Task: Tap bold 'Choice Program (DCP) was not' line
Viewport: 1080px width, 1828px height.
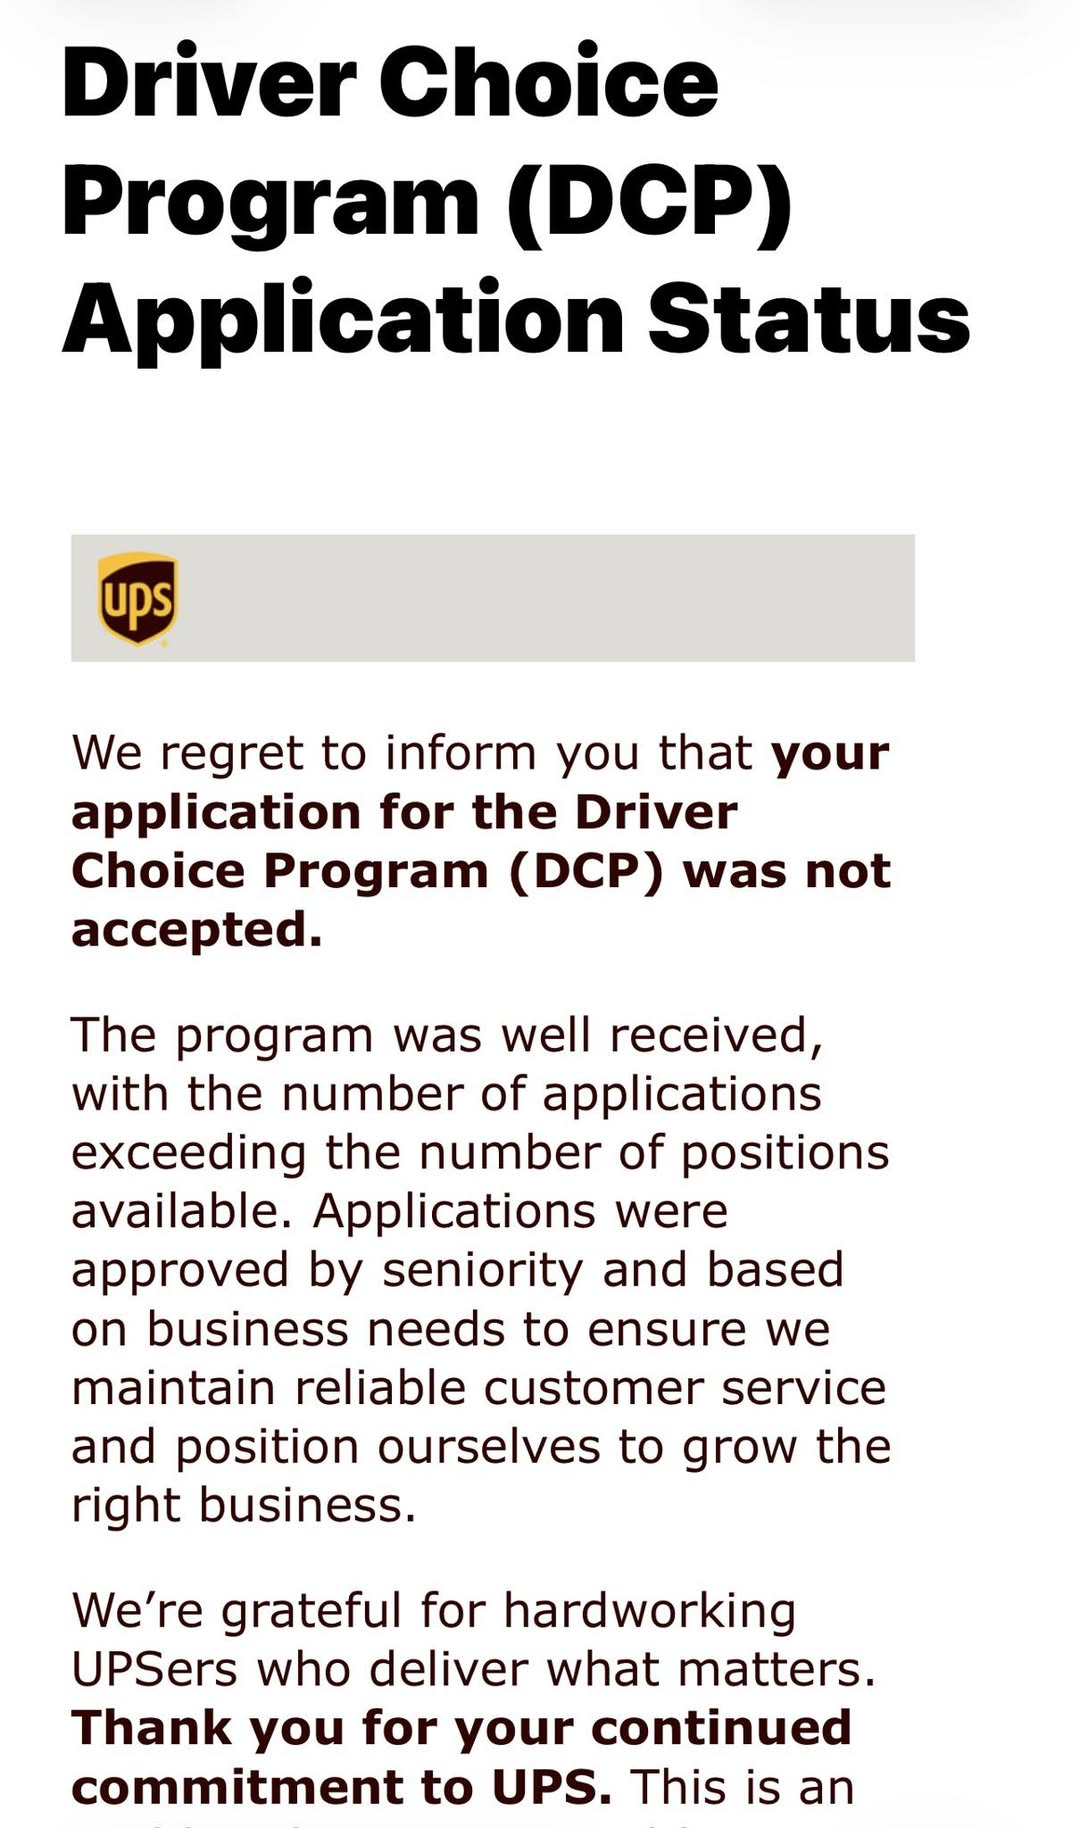Action: [x=481, y=871]
